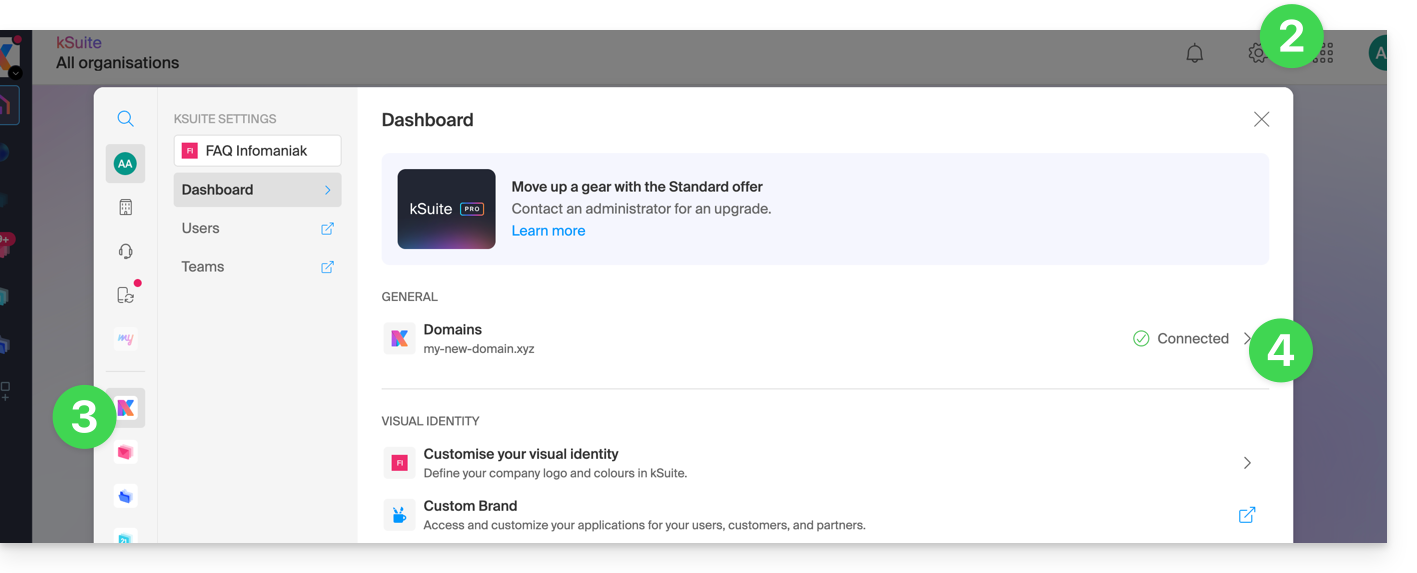The image size is (1417, 573).
Task: Click the search magnifier icon in sidebar
Action: (125, 119)
